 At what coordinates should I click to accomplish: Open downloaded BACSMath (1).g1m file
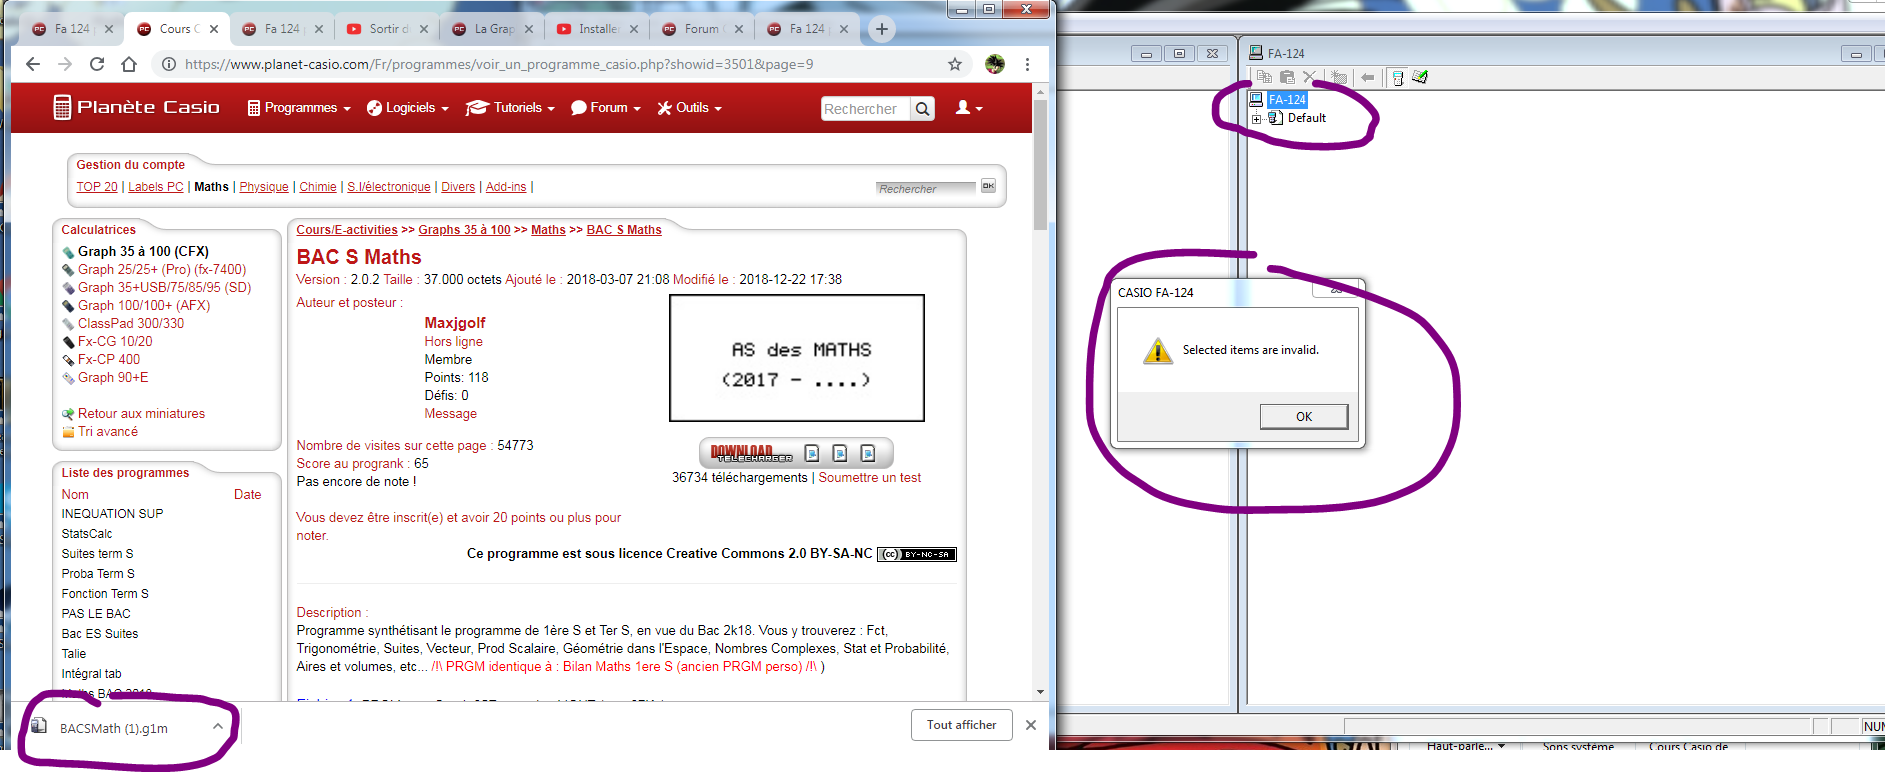click(114, 728)
